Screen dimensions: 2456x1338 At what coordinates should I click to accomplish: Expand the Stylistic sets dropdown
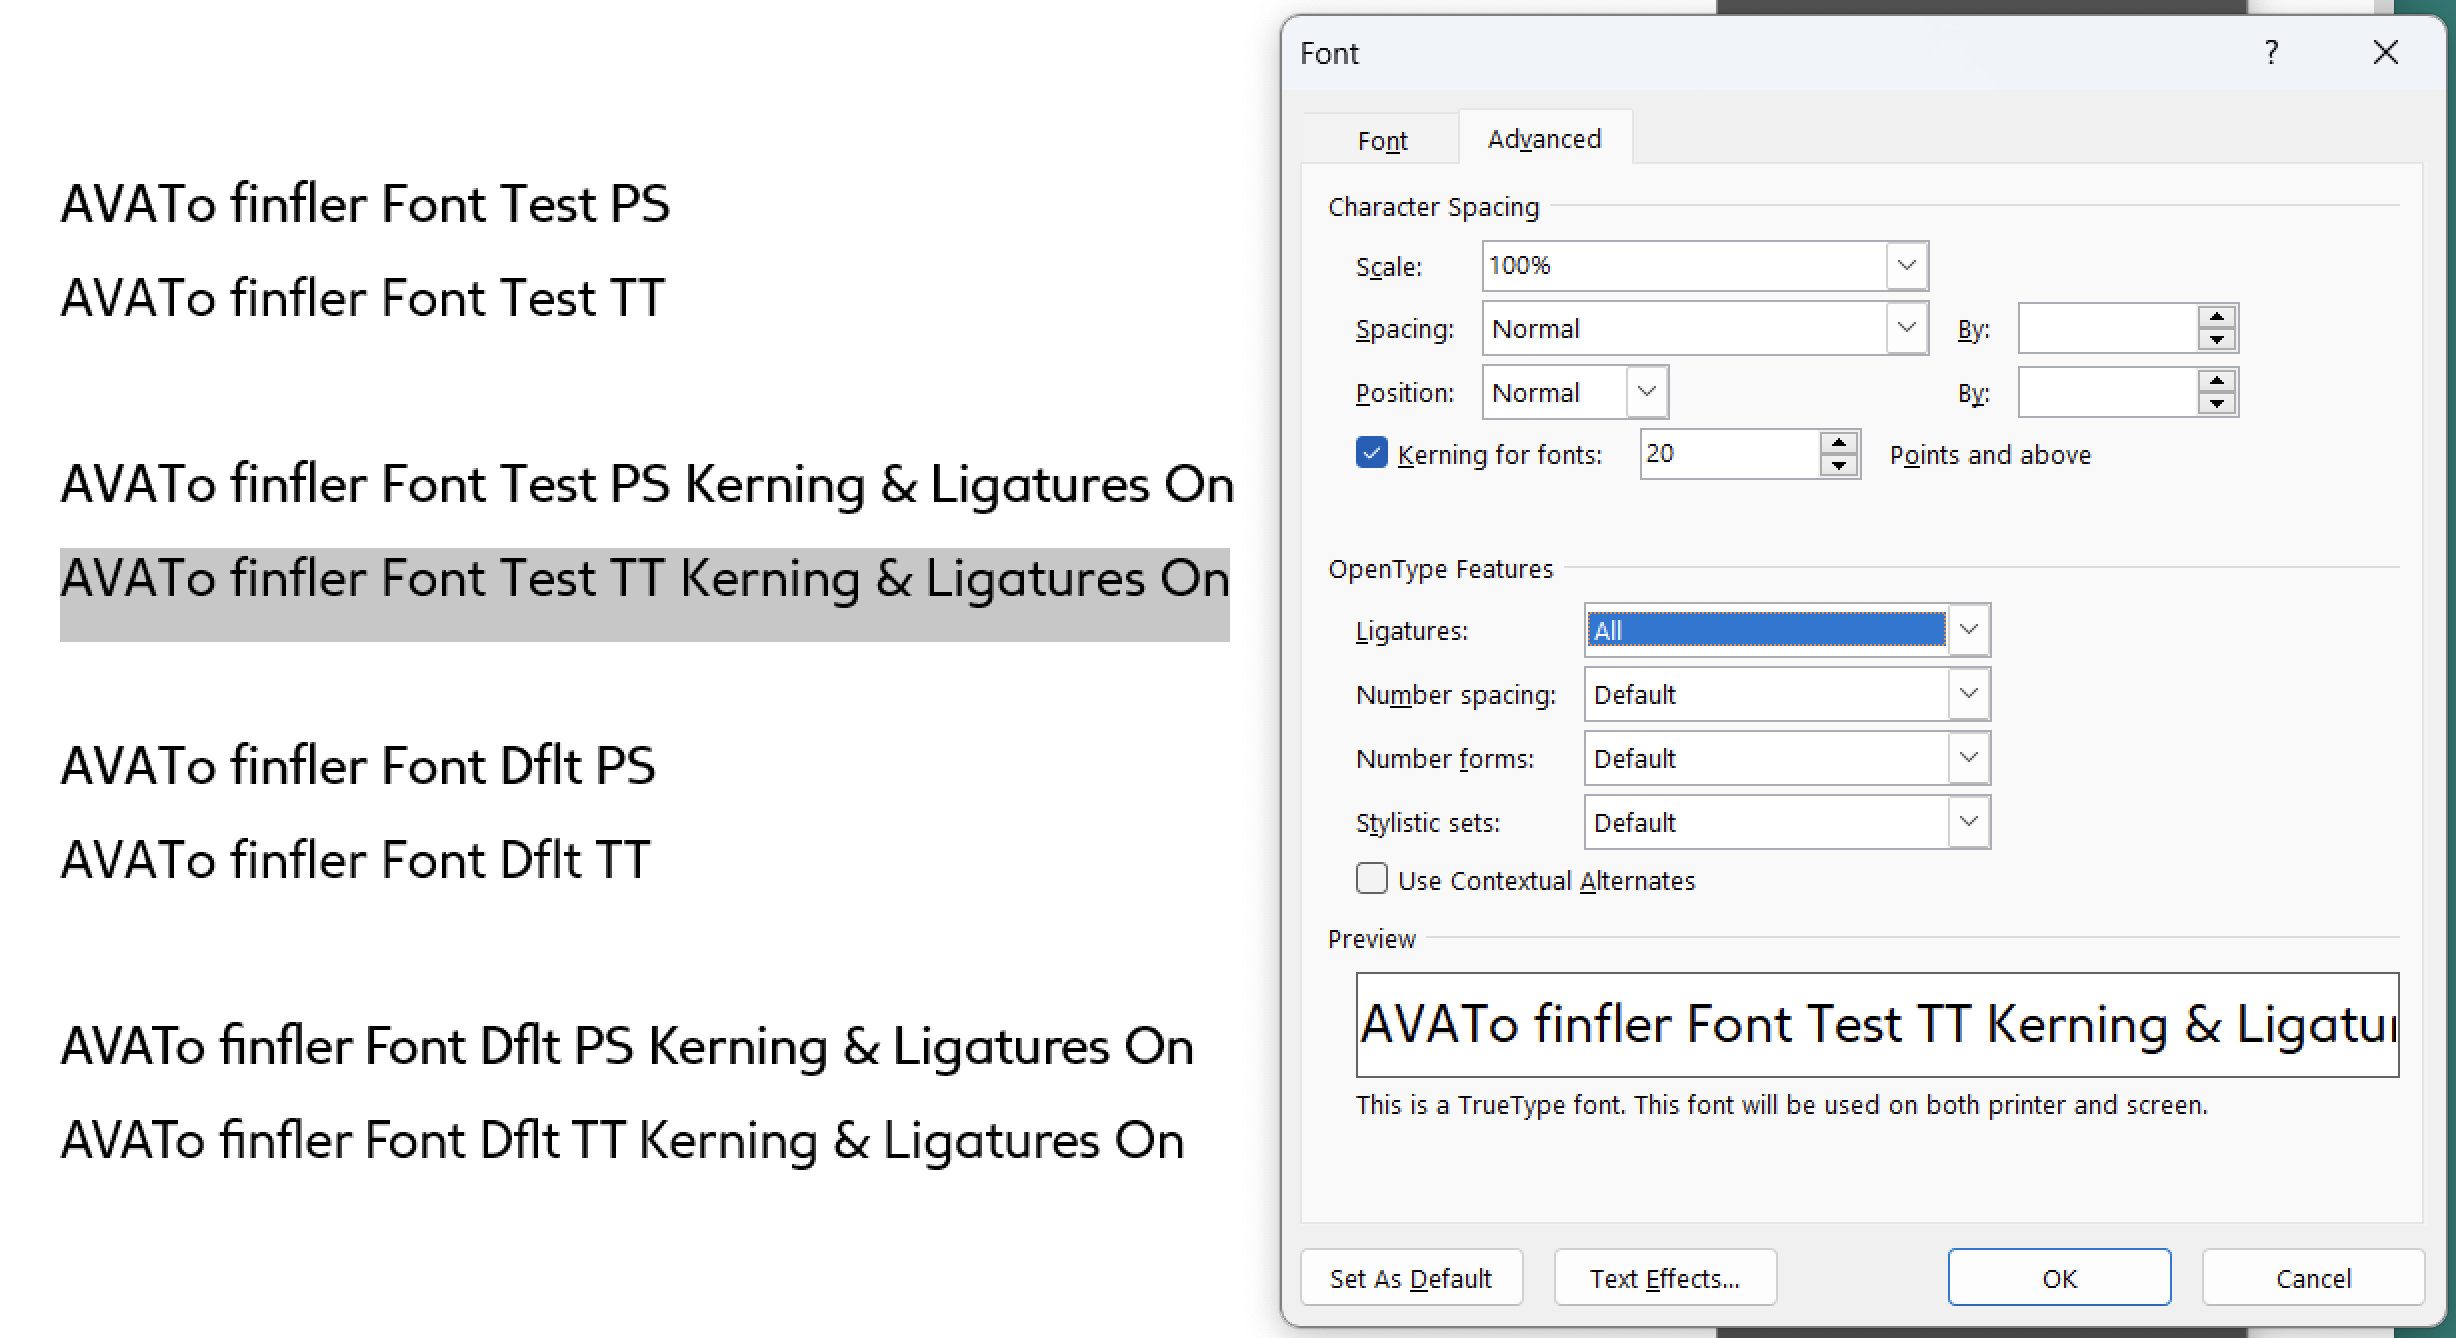point(1968,822)
